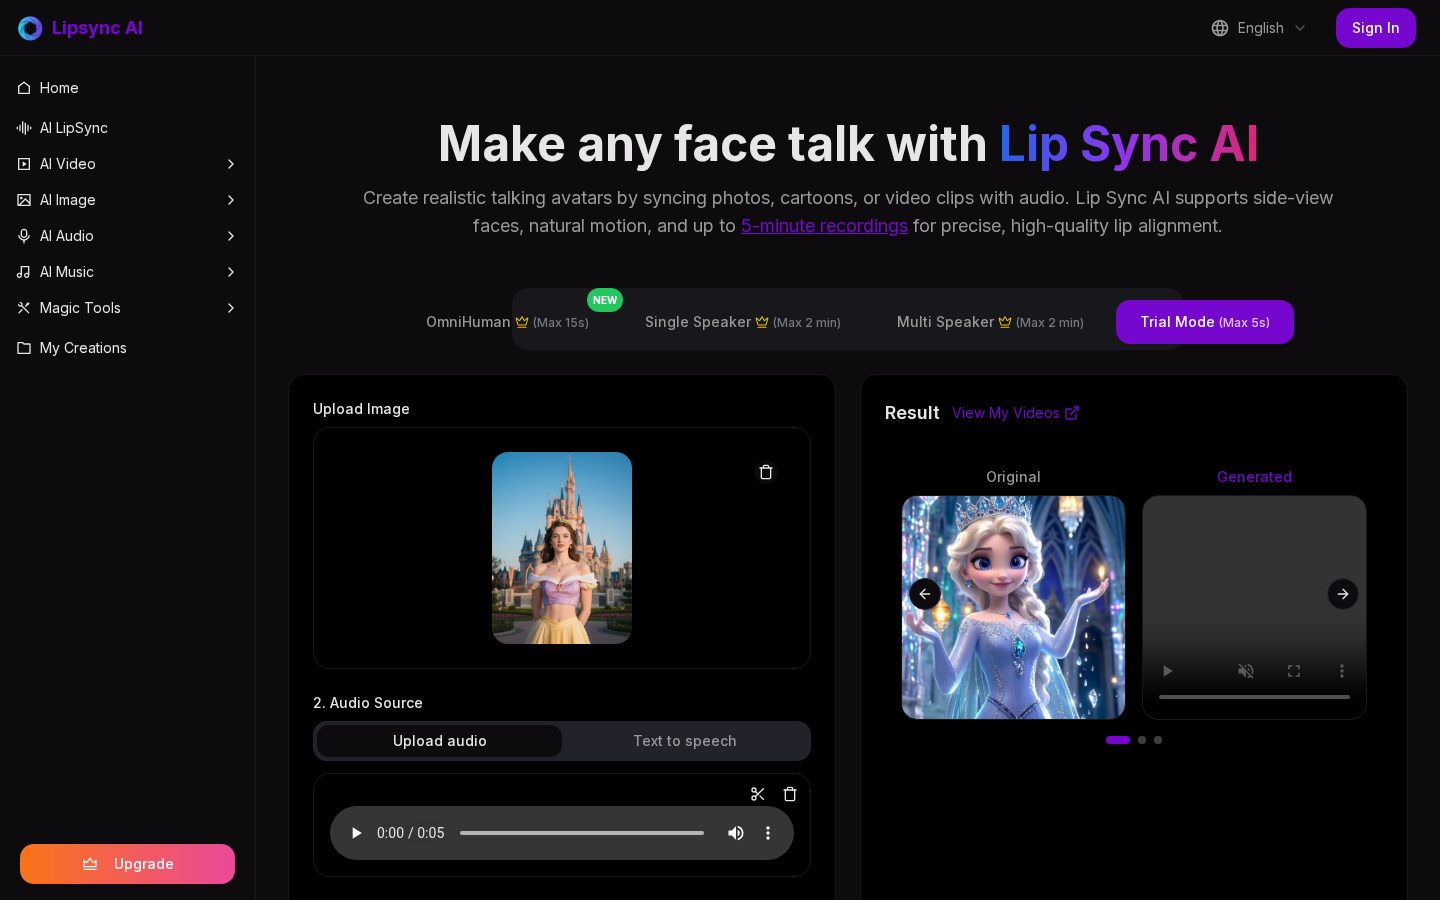Play the Generated sample video
Viewport: 1440px width, 900px height.
click(1167, 671)
